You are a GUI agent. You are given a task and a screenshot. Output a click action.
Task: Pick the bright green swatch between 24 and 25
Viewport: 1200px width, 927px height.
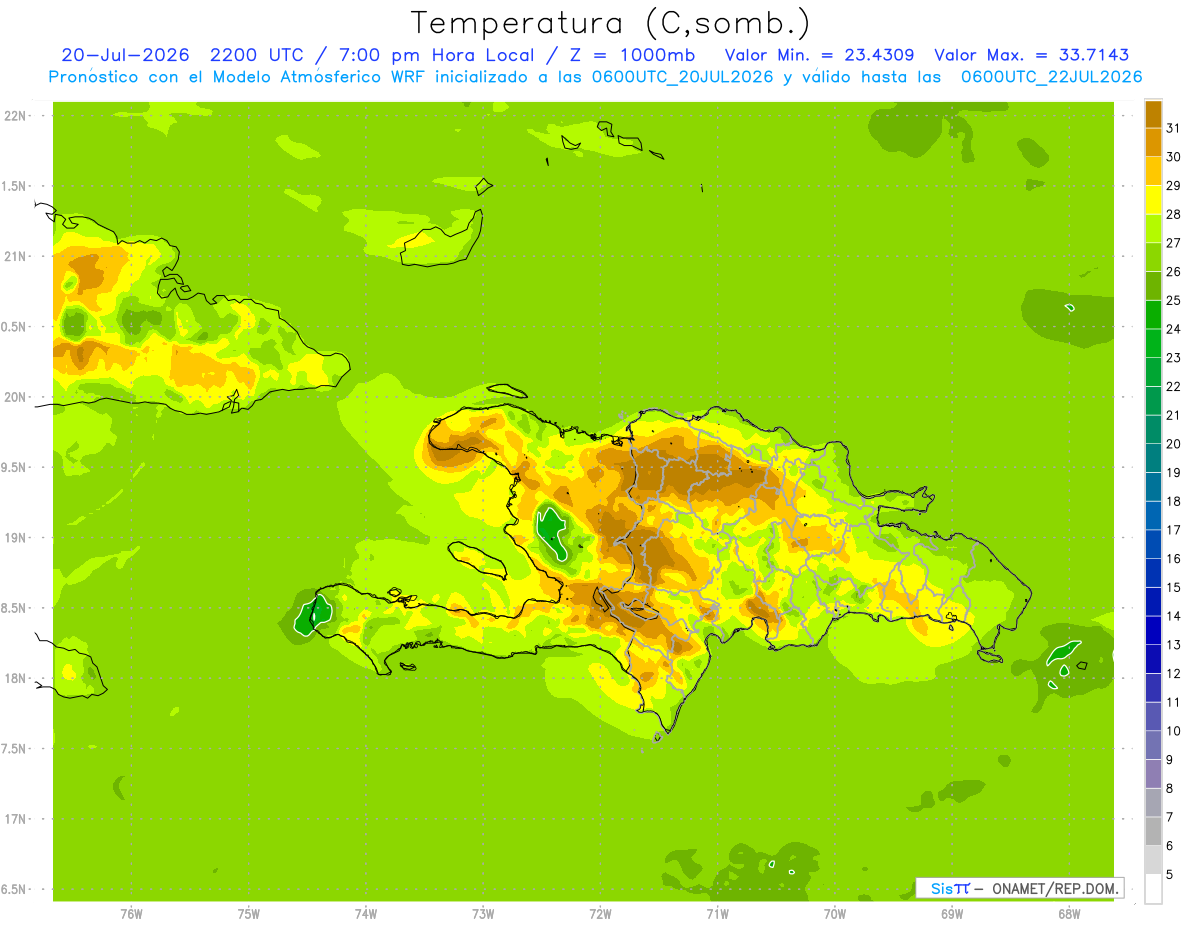click(x=1153, y=314)
